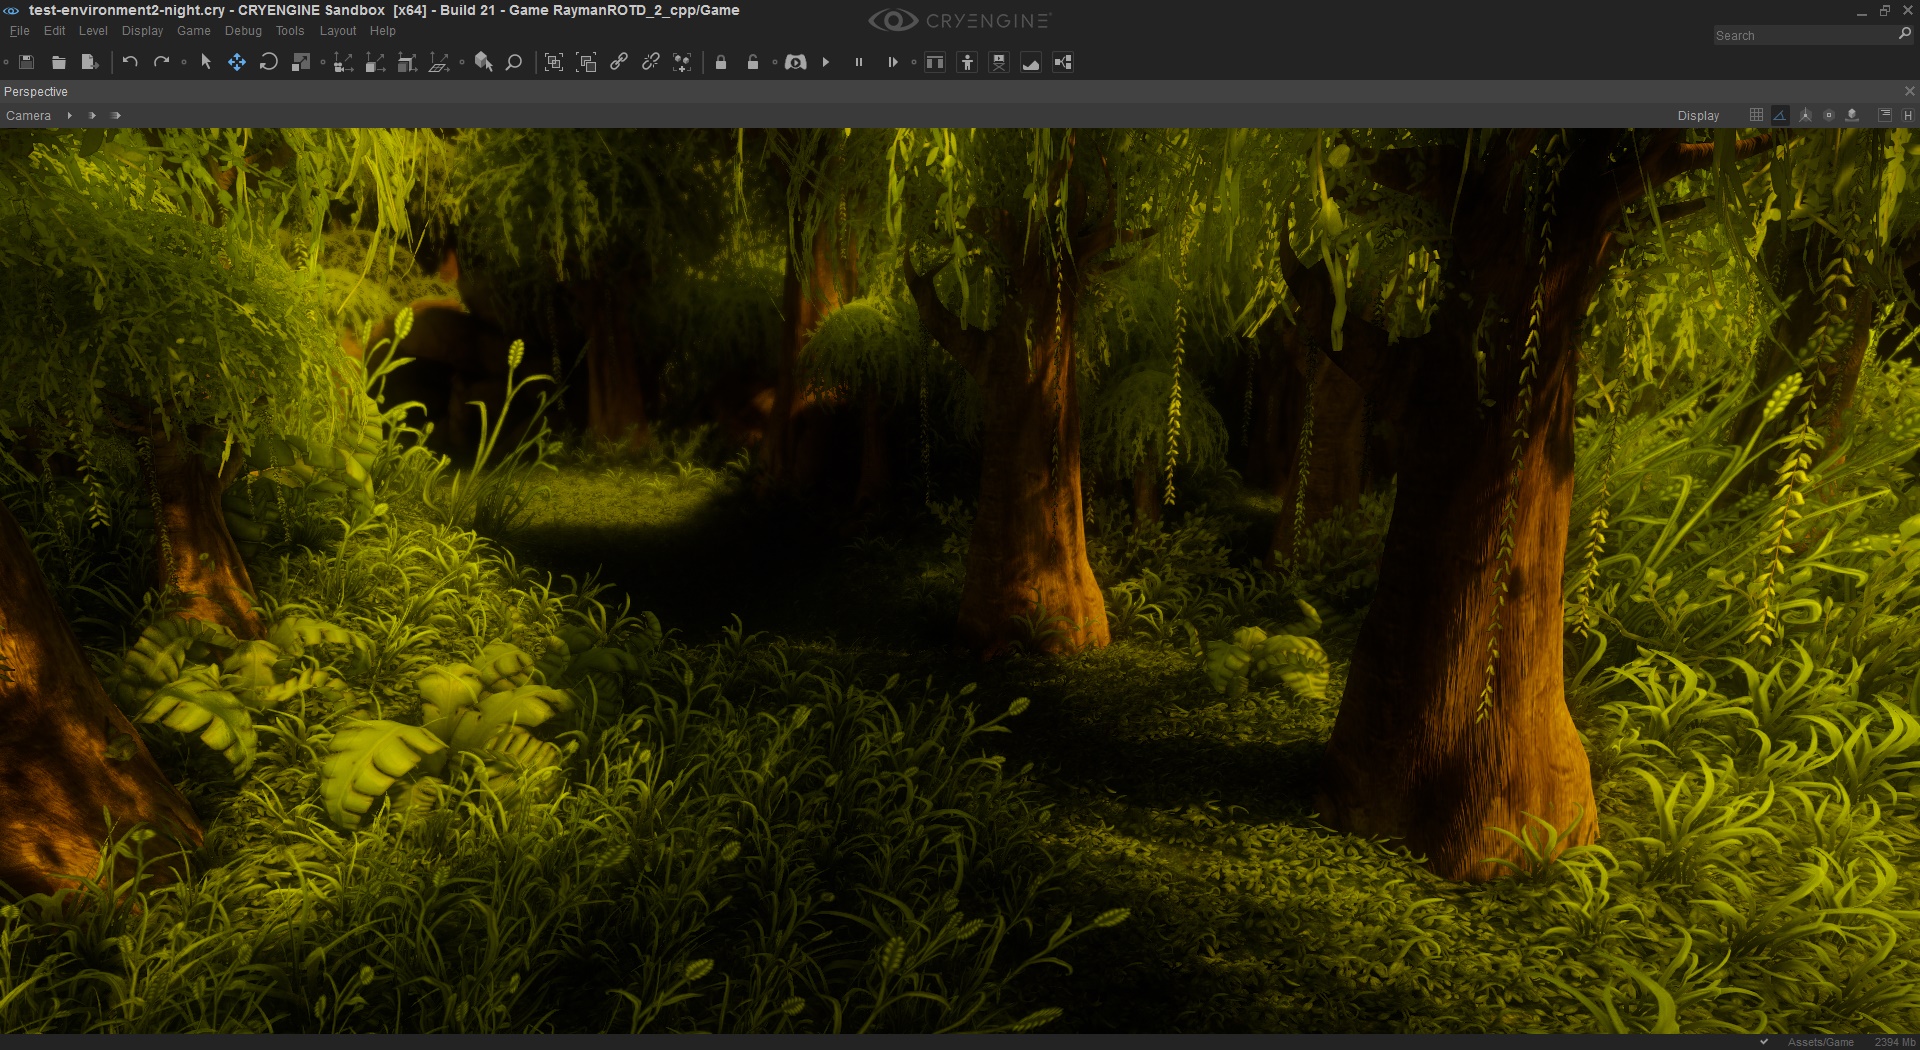Set local coordinate system with cube axes icon
Image resolution: width=1920 pixels, height=1050 pixels.
click(375, 63)
